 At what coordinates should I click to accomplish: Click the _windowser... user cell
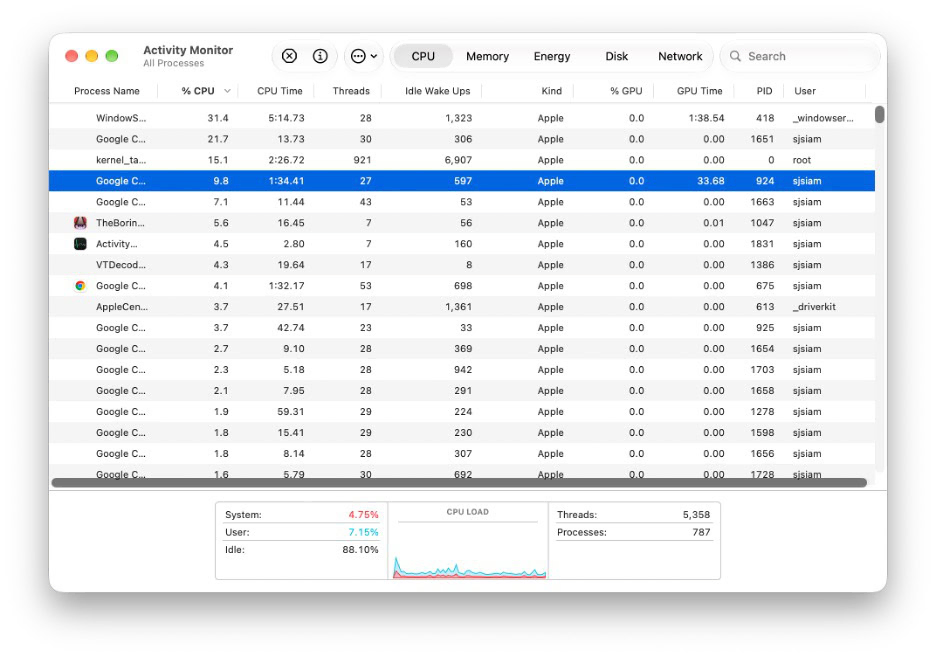[x=823, y=118]
